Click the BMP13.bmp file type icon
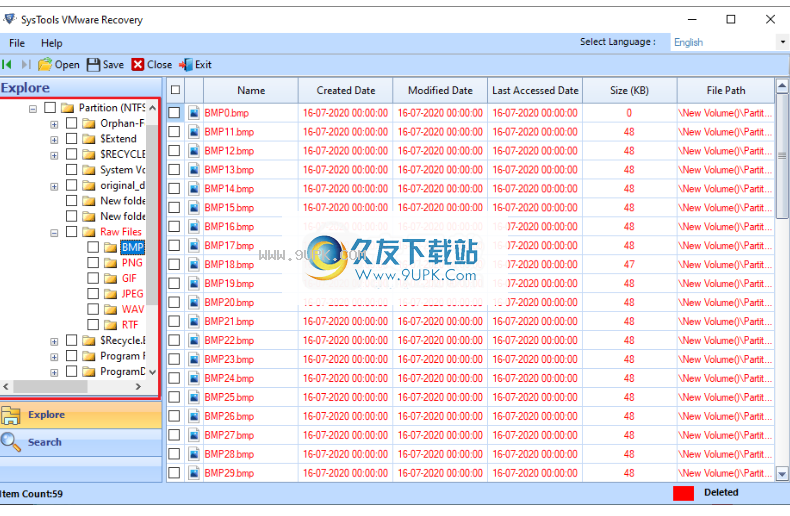 click(194, 170)
